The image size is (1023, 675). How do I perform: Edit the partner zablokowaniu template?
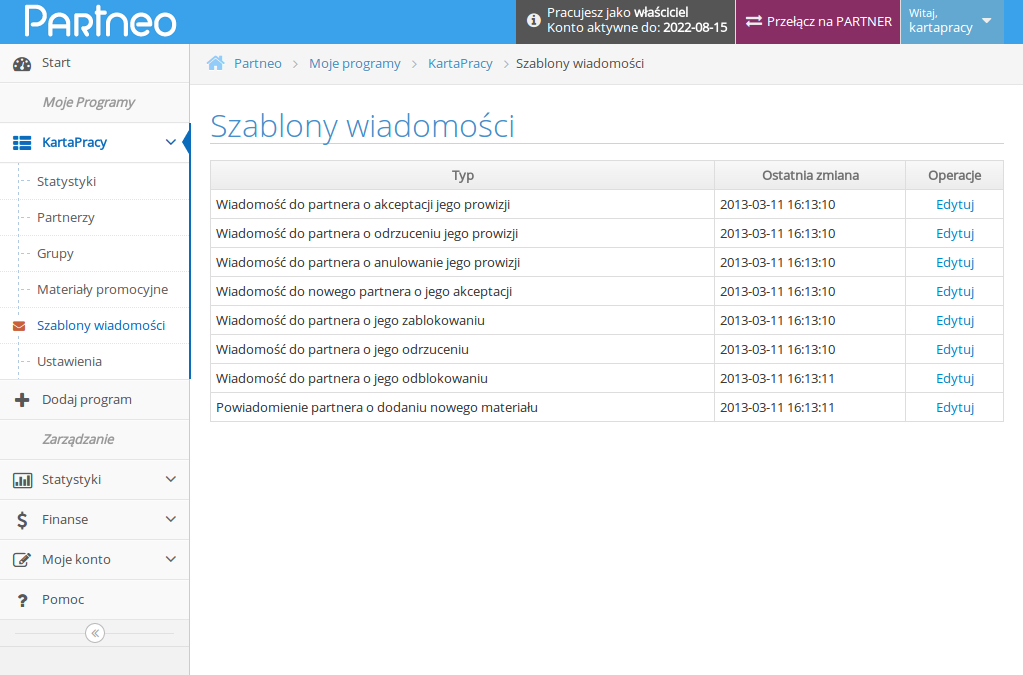(x=954, y=320)
